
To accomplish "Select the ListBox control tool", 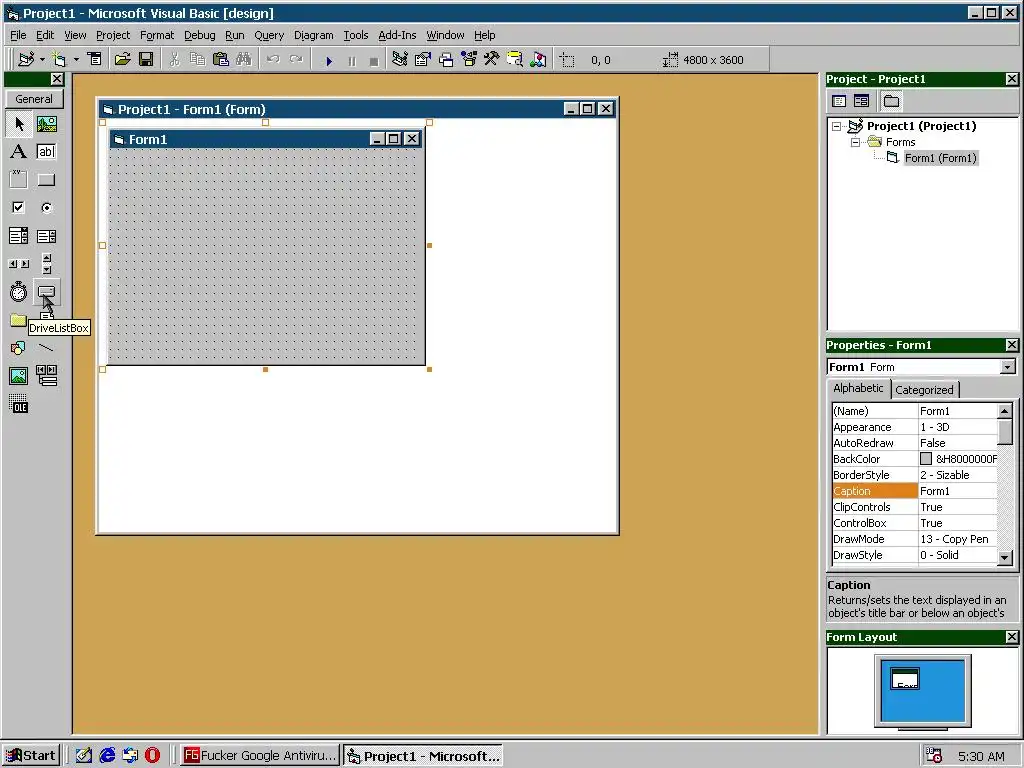I will (x=46, y=236).
